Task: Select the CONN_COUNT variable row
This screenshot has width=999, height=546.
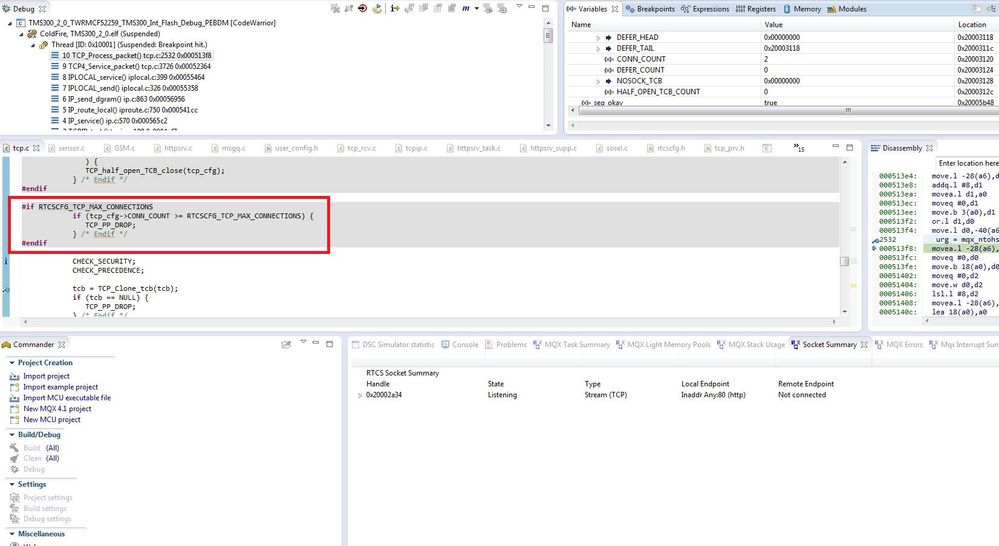Action: (782, 59)
